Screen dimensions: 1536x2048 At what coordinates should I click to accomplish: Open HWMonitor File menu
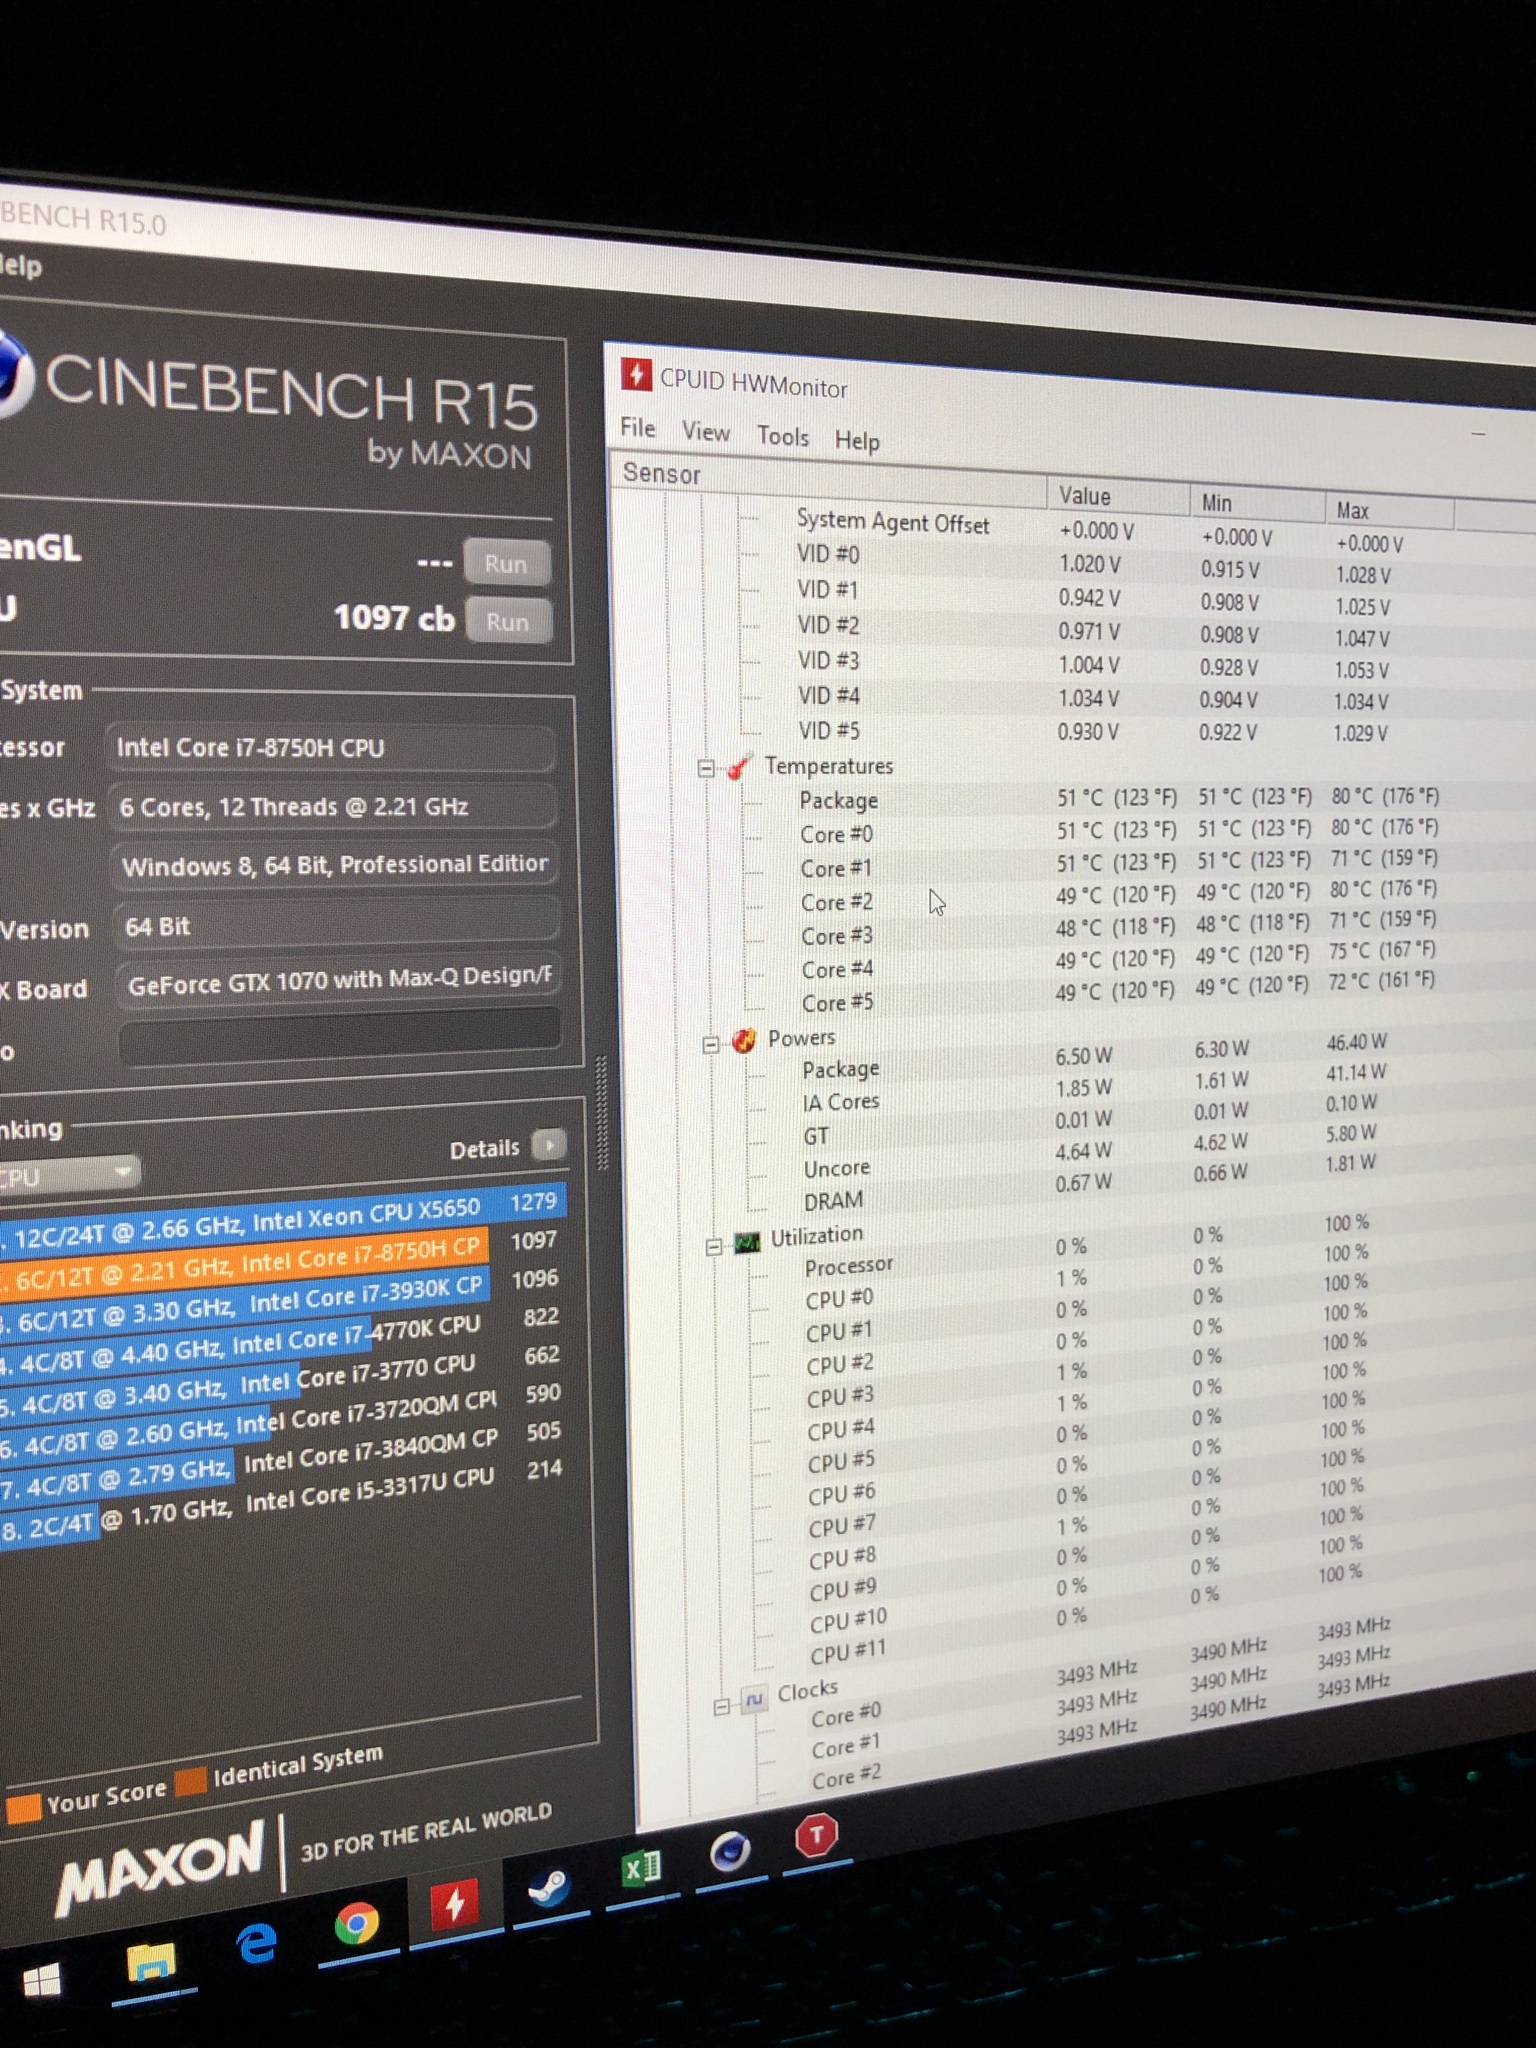click(638, 428)
